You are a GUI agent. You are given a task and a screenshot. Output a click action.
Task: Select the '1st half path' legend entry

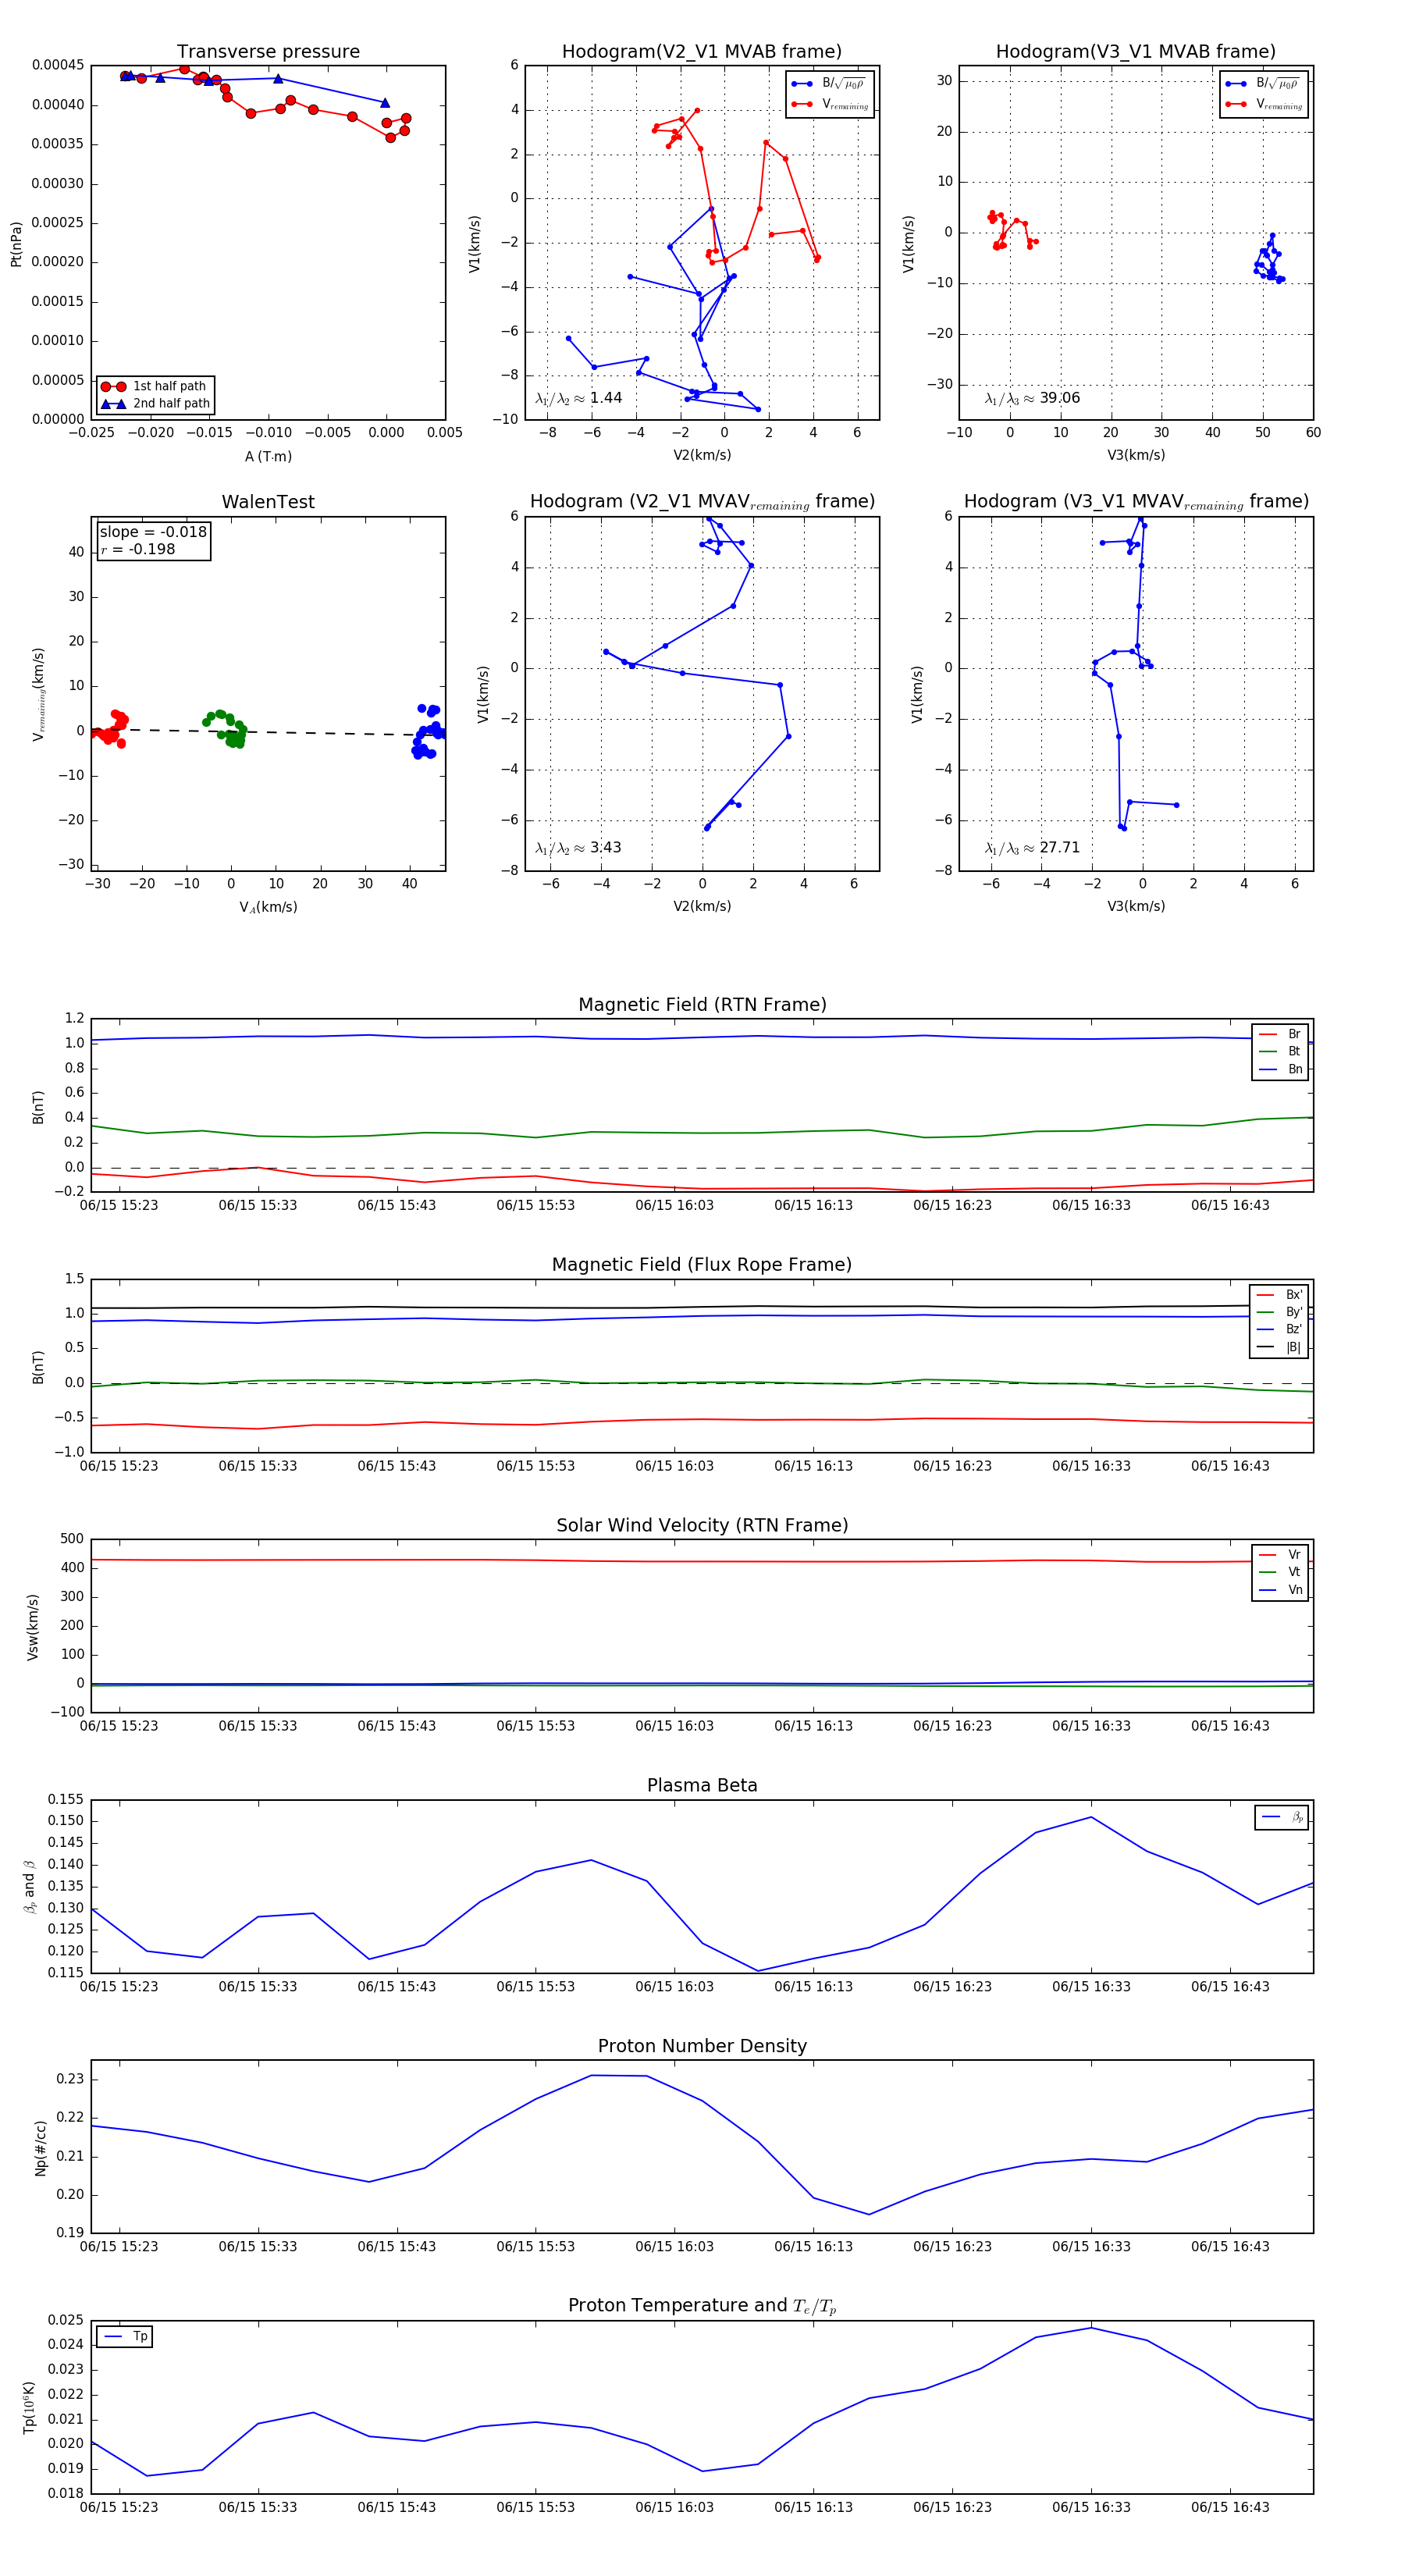(x=155, y=386)
